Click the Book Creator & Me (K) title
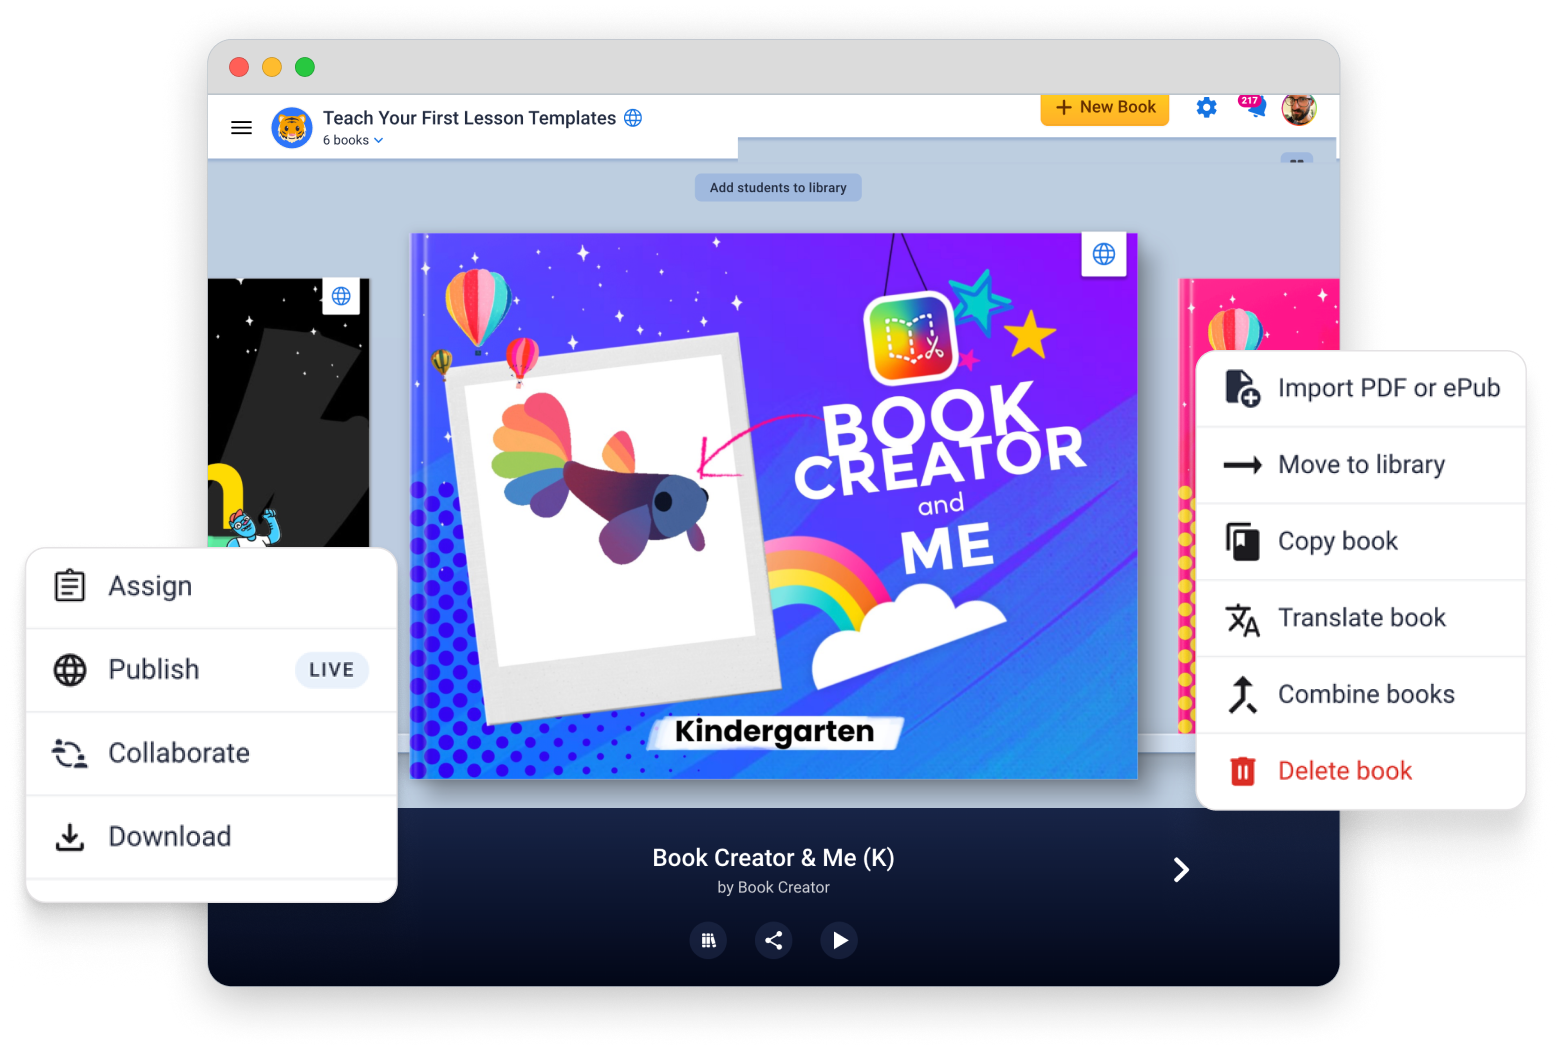Image resolution: width=1560 pixels, height=1050 pixels. pos(774,858)
